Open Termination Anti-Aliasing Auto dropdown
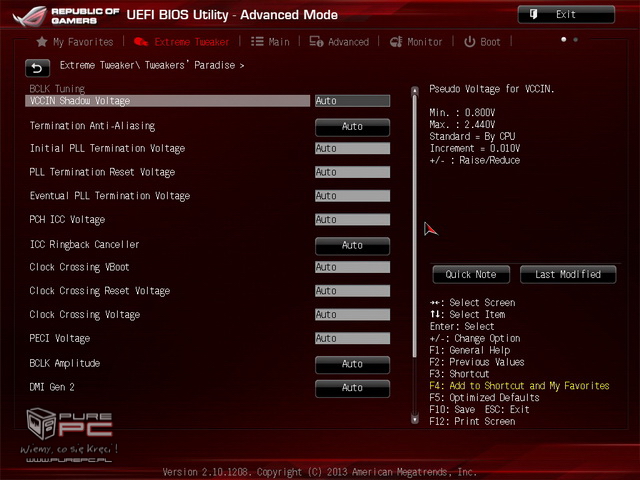 click(352, 127)
